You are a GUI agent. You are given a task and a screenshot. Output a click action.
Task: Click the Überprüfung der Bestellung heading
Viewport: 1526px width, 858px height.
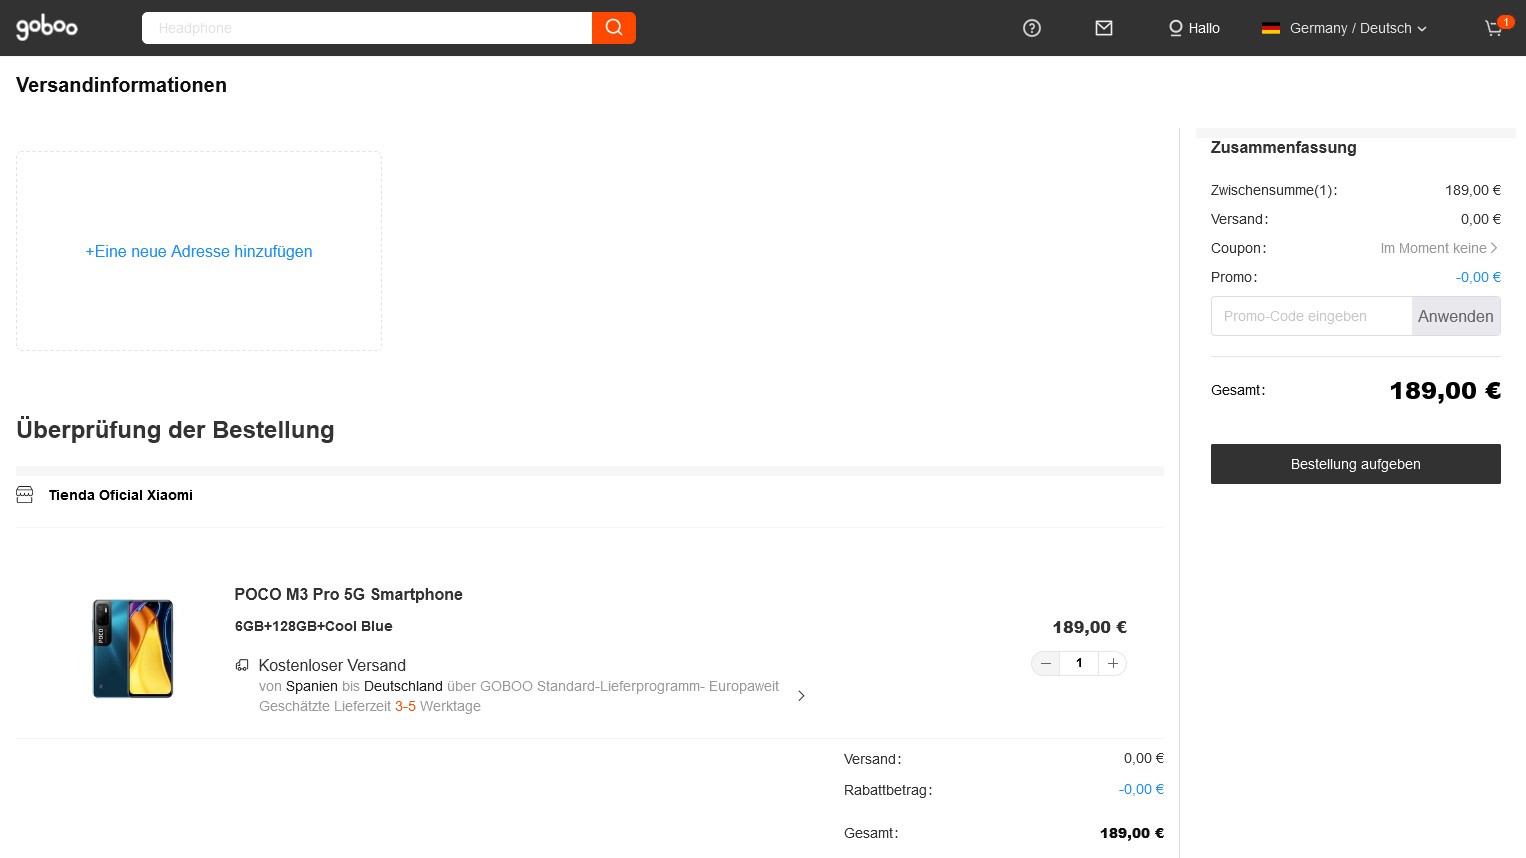175,430
